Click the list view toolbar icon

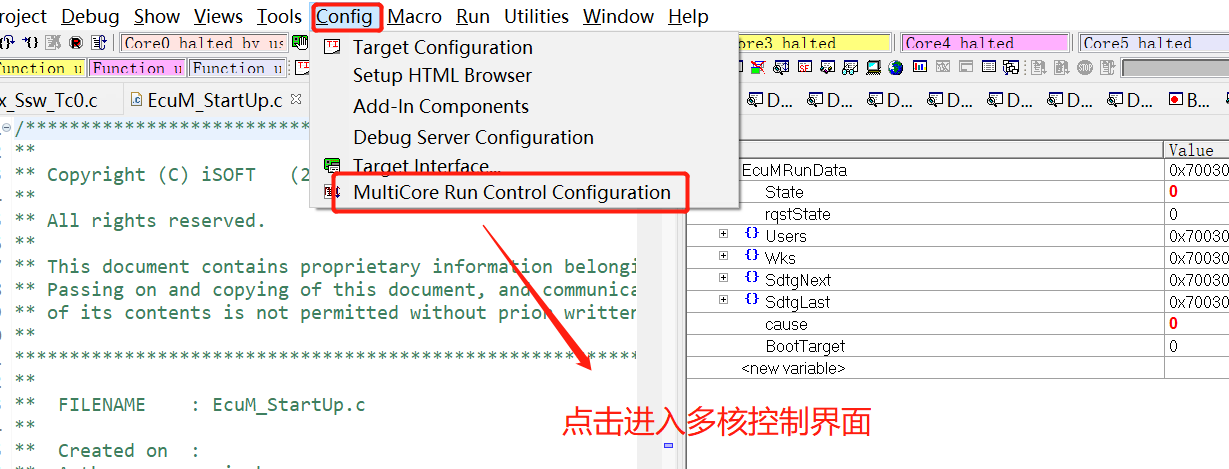pos(989,67)
